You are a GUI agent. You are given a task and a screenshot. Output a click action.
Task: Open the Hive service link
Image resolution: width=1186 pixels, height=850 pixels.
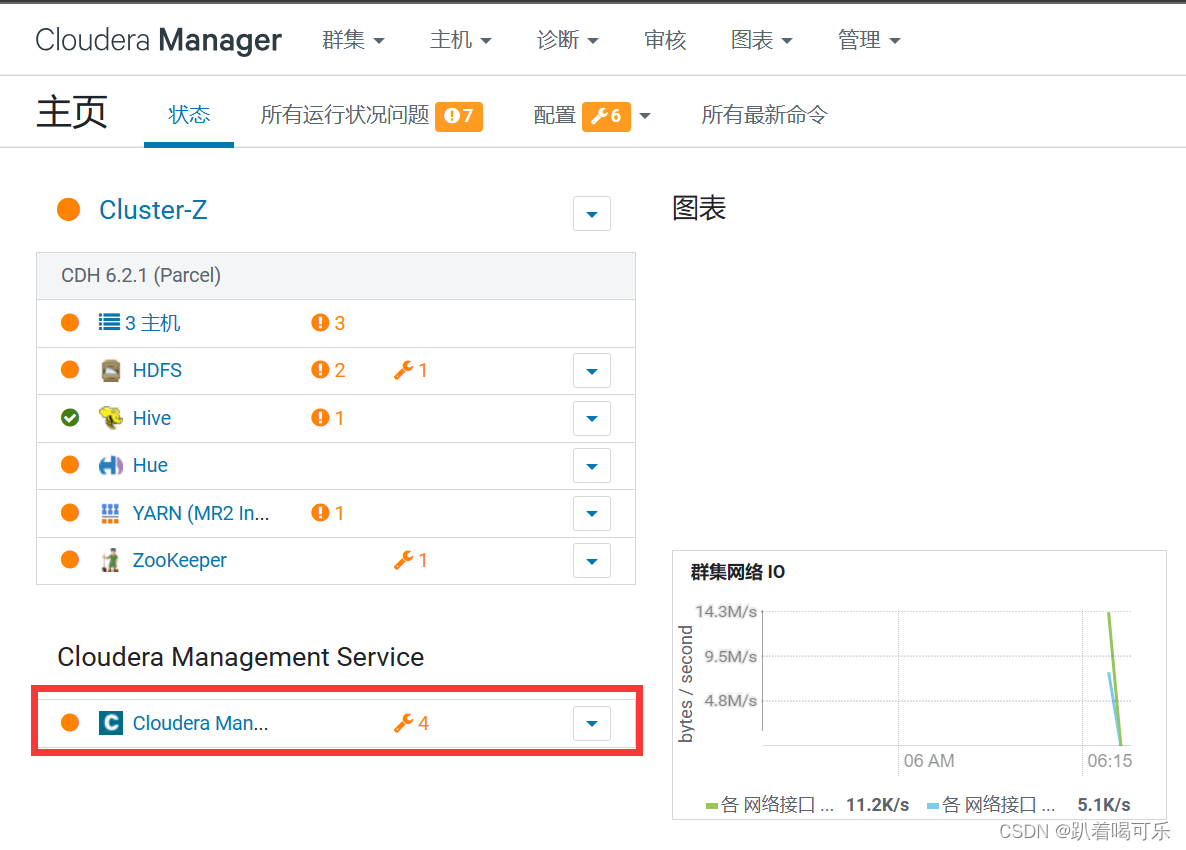152,418
